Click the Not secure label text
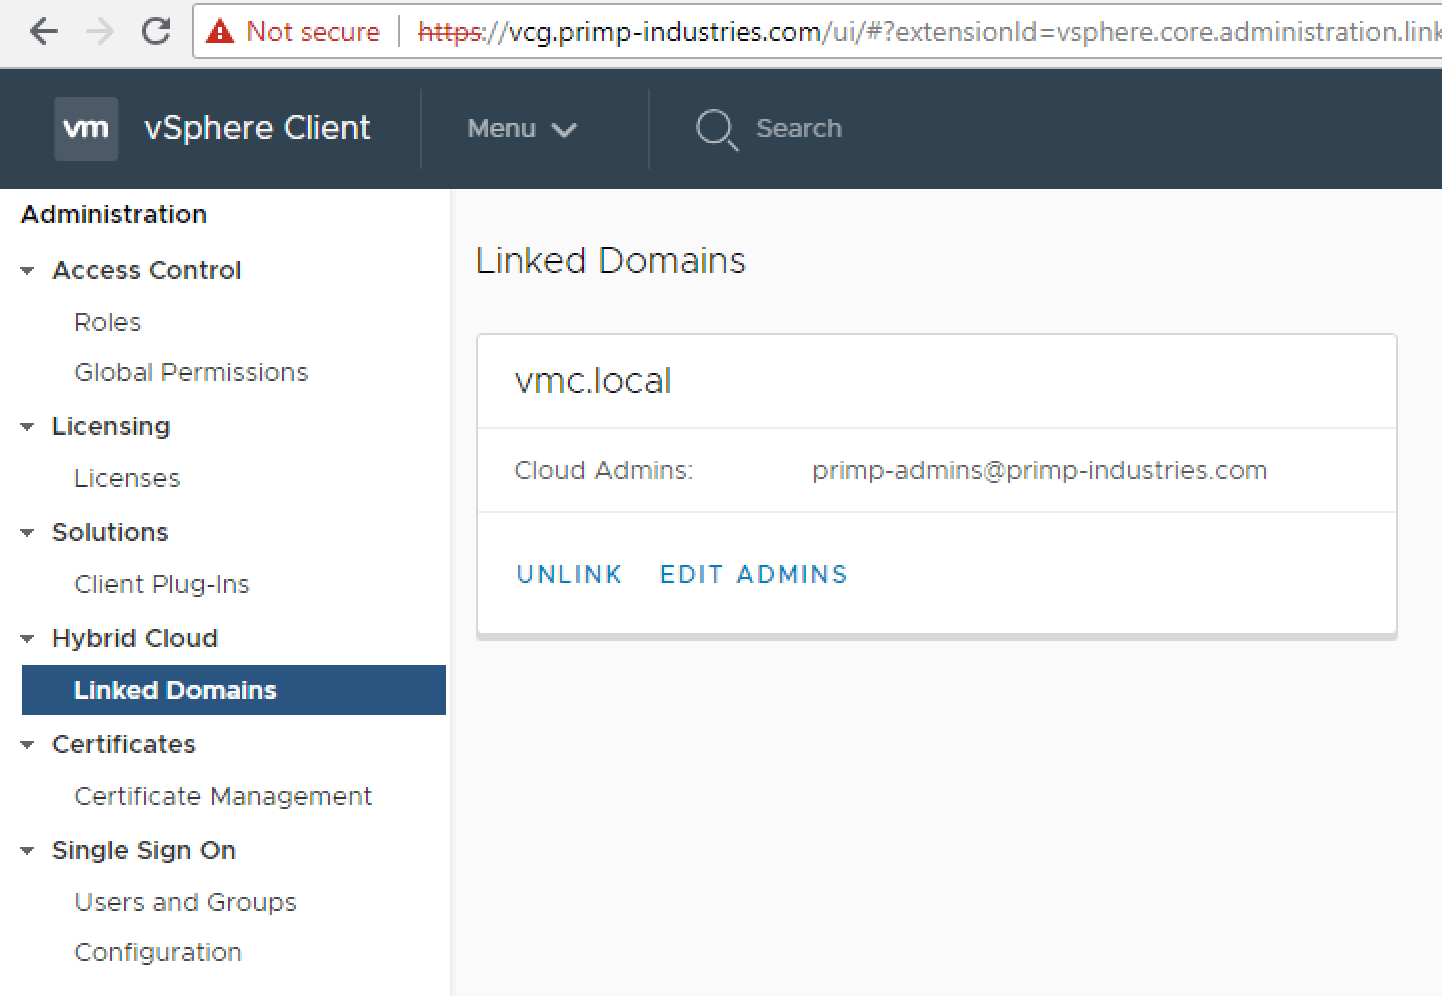The image size is (1442, 996). pos(313,32)
